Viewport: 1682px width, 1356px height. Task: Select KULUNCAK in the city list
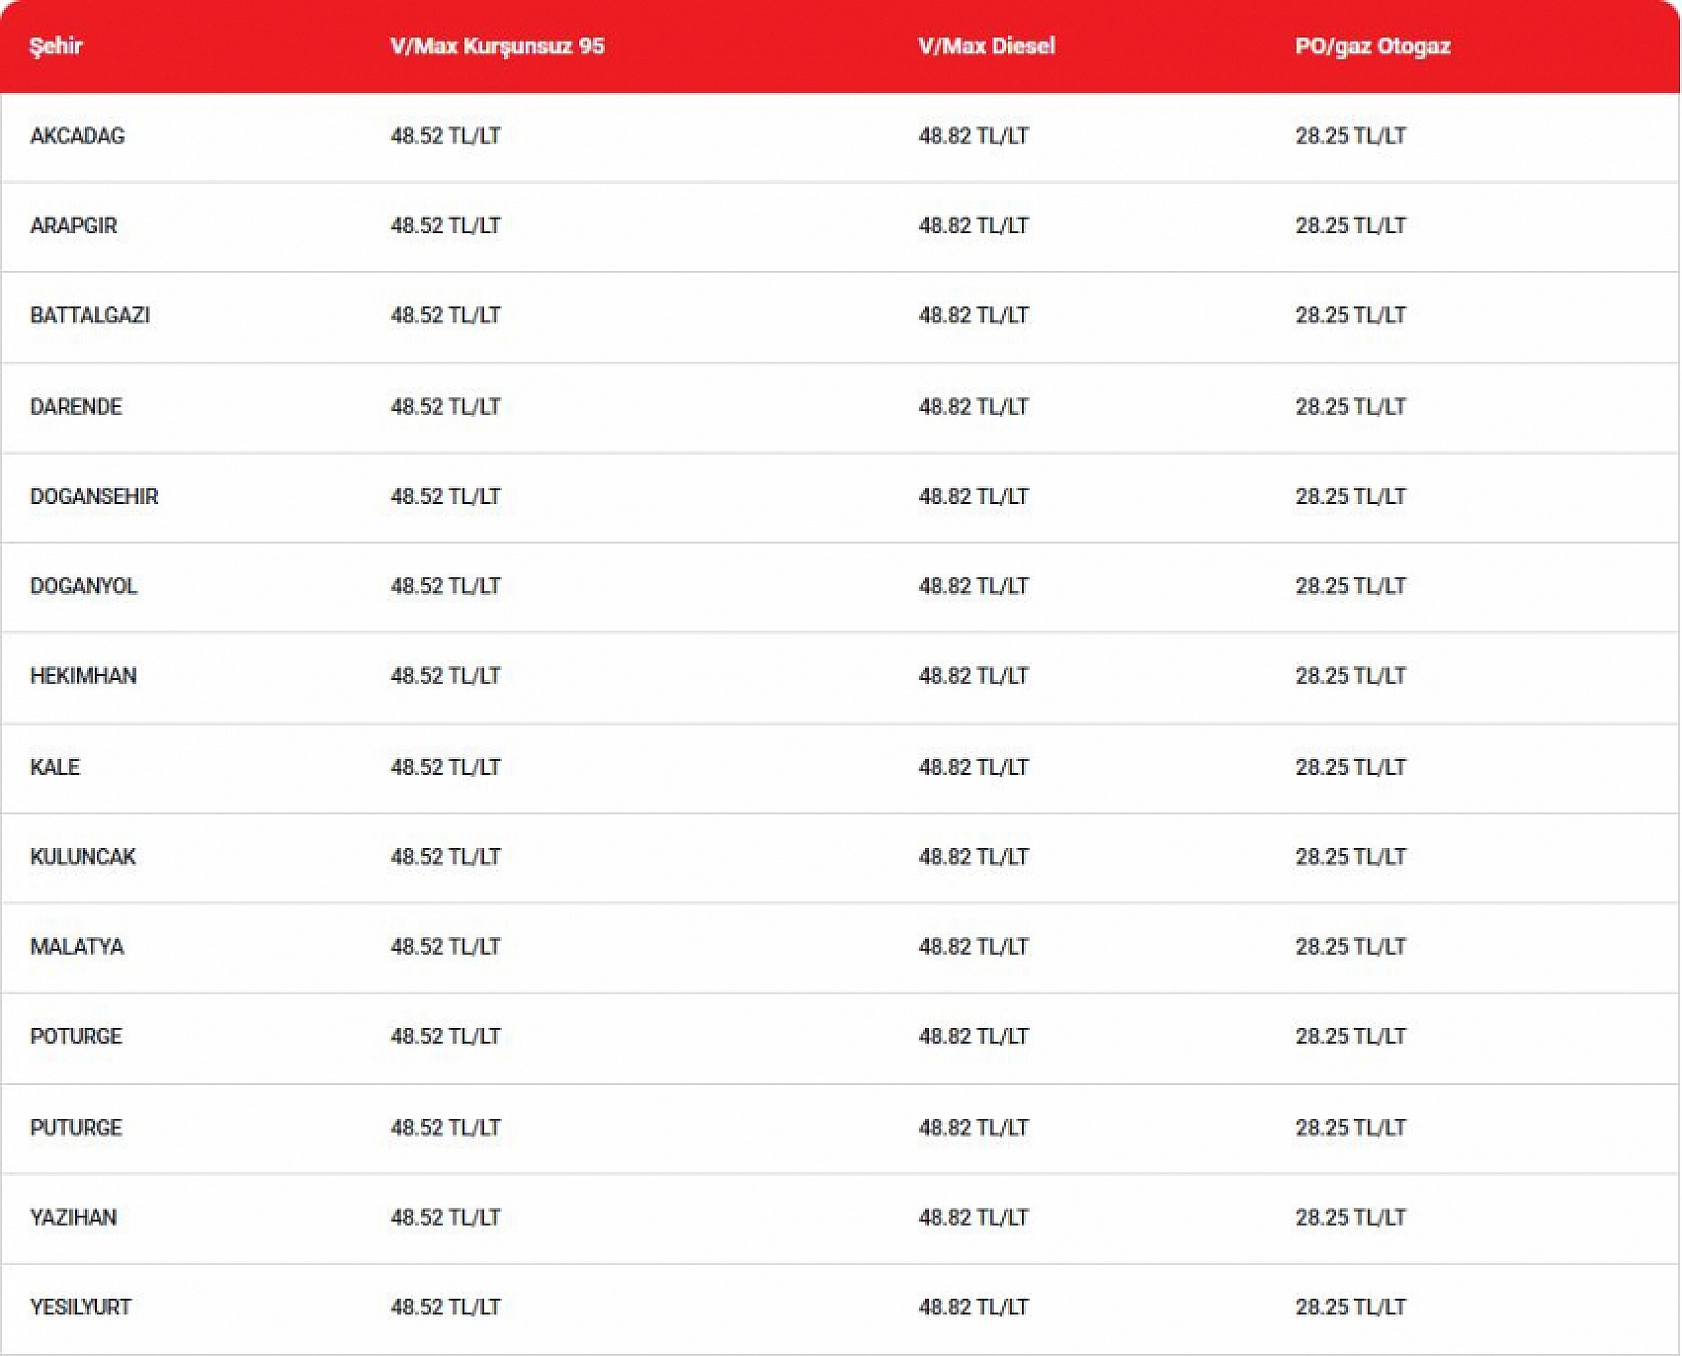(83, 857)
